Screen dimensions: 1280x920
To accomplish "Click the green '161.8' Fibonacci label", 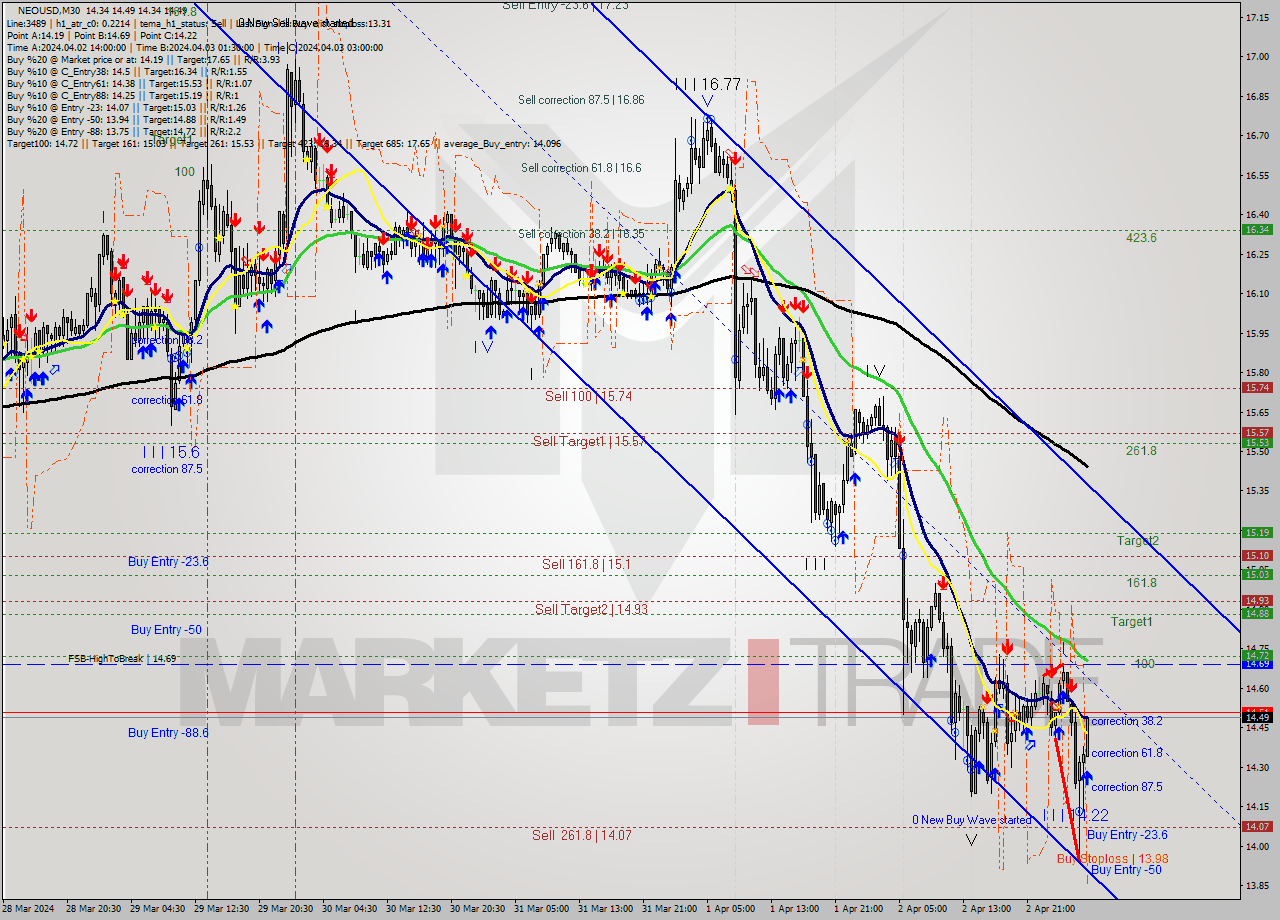I will click(x=1141, y=582).
